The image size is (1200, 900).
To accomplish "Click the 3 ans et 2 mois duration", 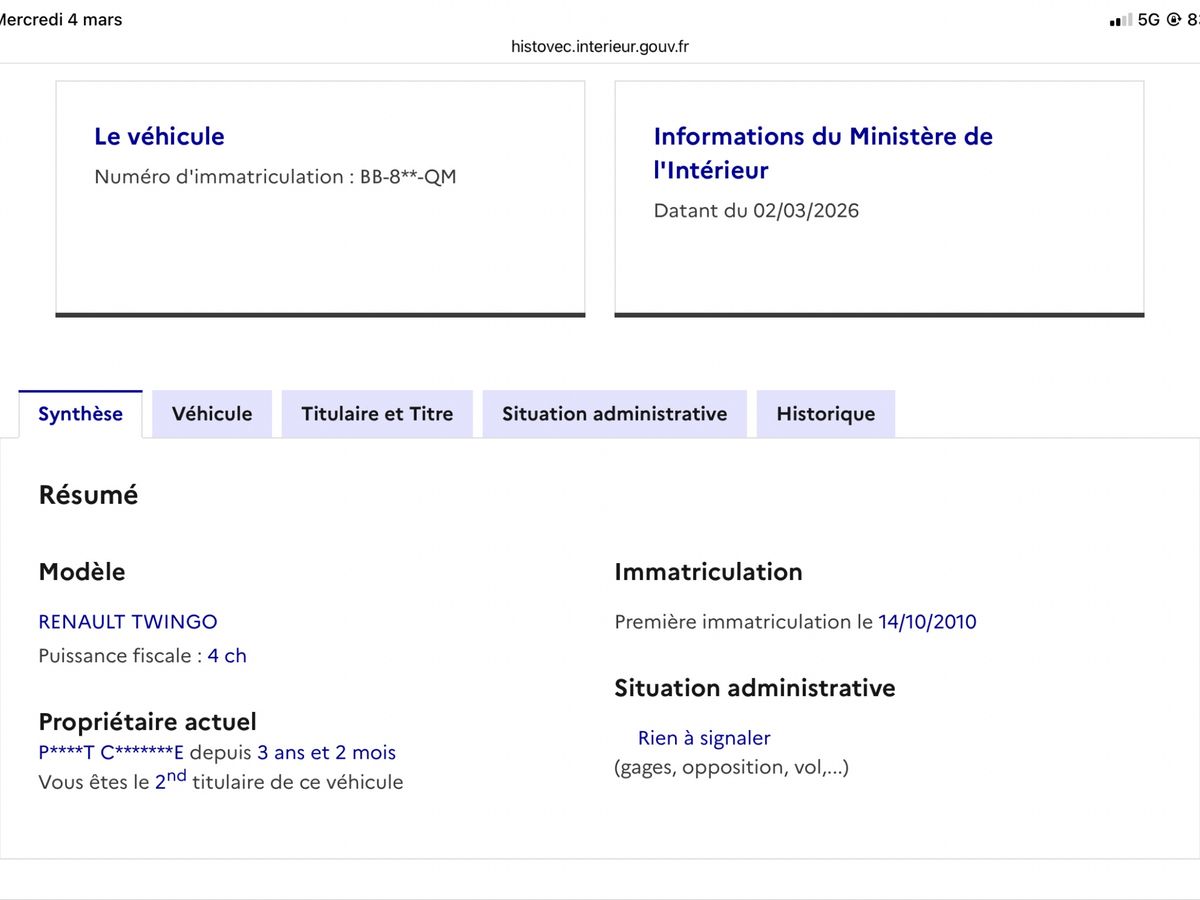I will pyautogui.click(x=326, y=753).
